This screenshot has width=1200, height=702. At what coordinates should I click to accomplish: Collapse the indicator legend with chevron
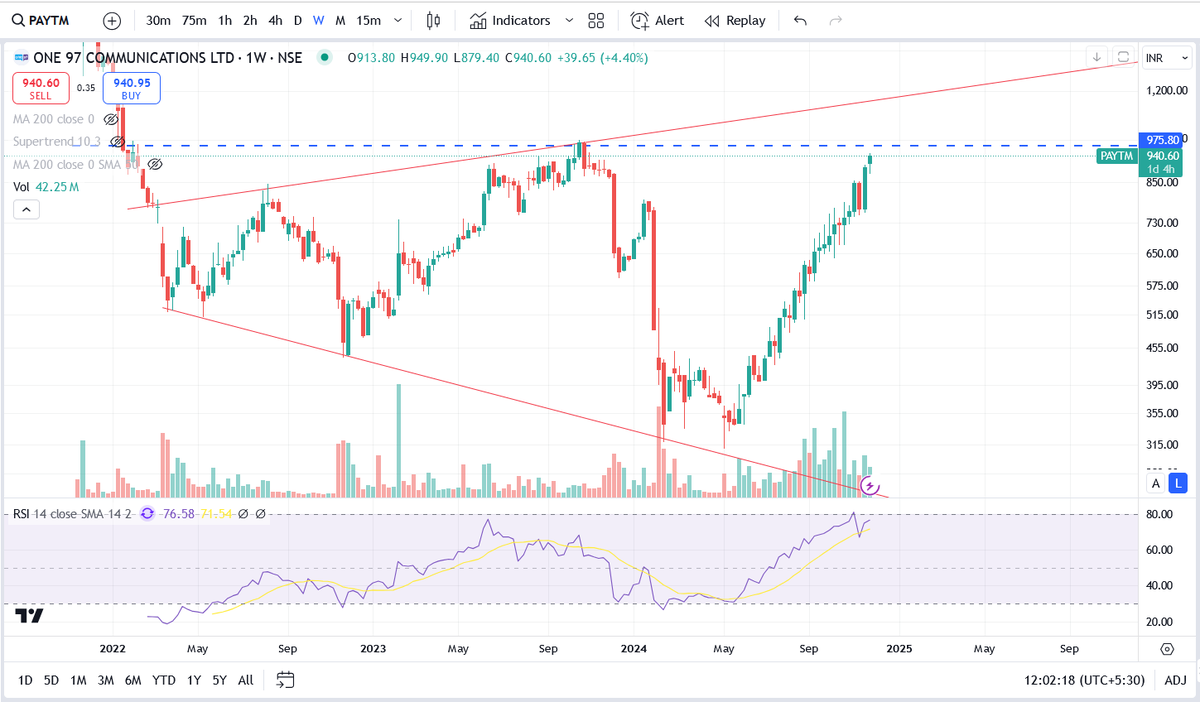(26, 210)
